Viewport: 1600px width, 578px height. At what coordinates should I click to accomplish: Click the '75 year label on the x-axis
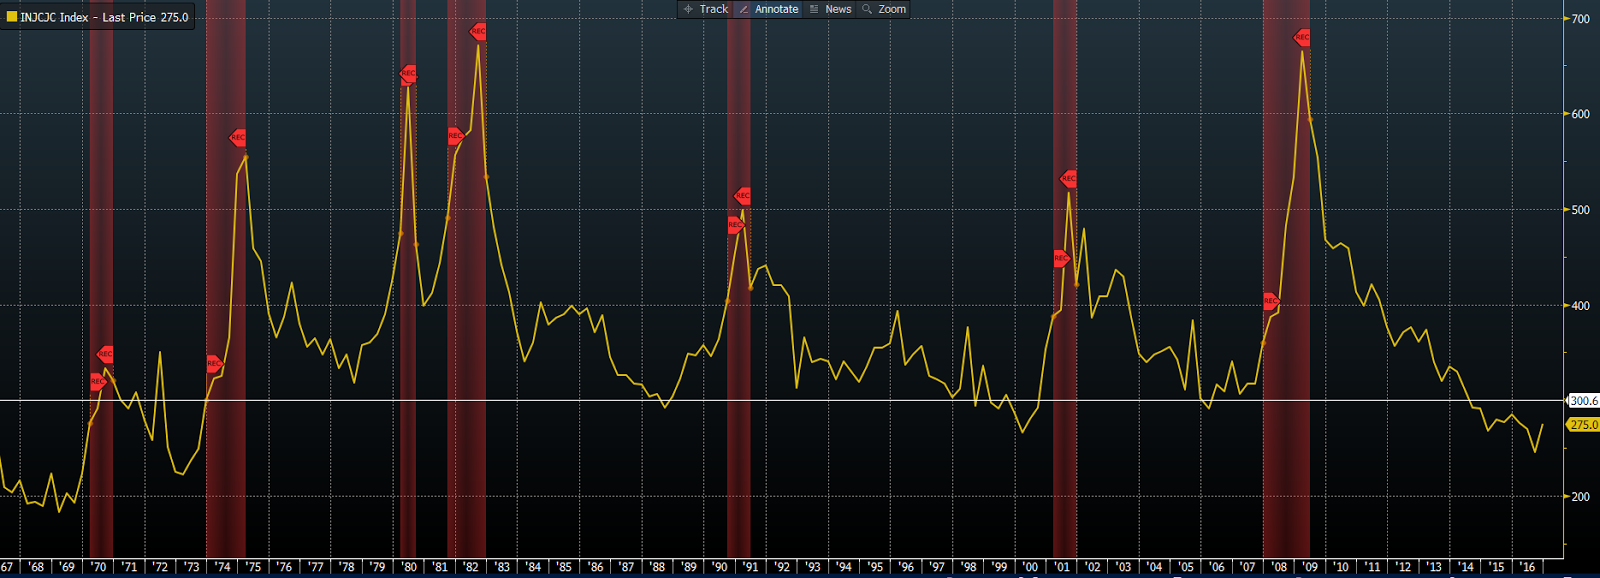click(x=253, y=567)
